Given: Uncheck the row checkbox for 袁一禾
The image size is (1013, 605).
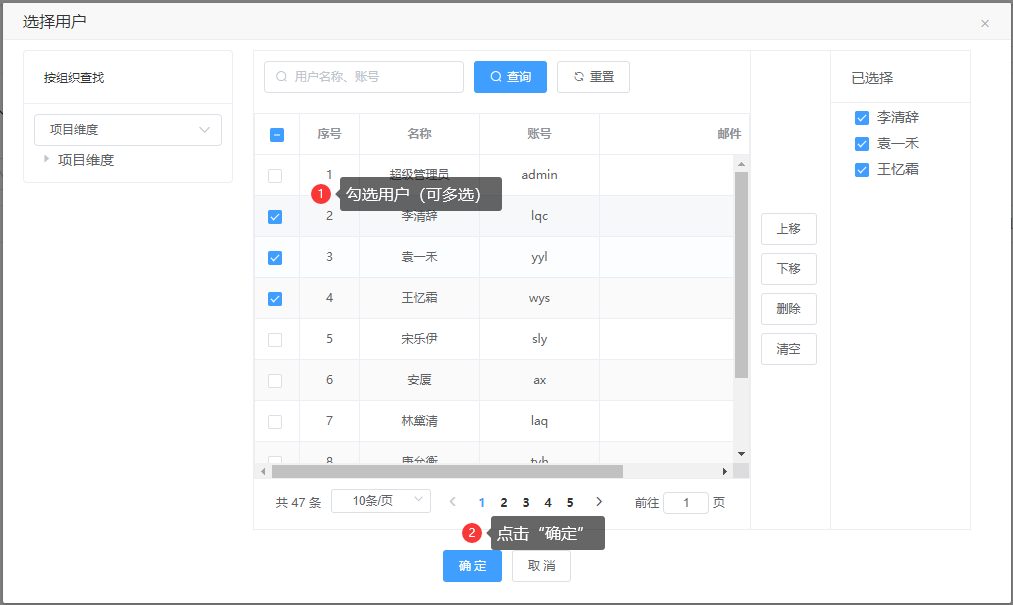Looking at the screenshot, I should (x=275, y=257).
